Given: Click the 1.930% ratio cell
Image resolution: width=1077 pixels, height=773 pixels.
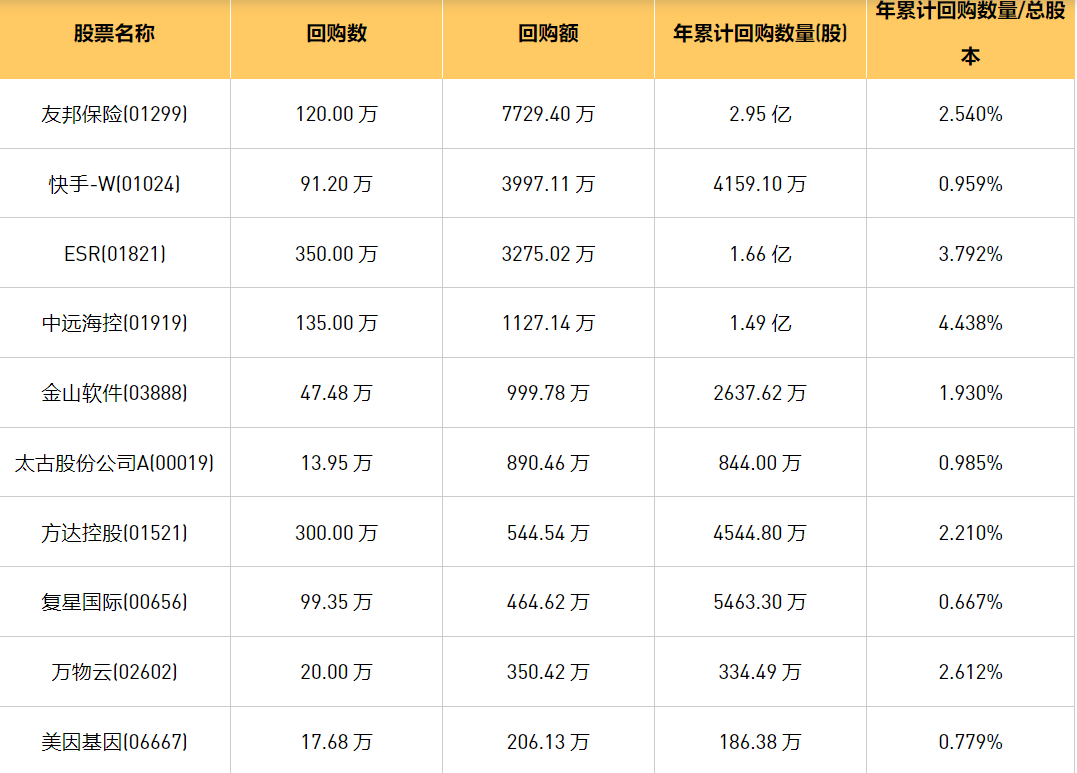Looking at the screenshot, I should [971, 394].
